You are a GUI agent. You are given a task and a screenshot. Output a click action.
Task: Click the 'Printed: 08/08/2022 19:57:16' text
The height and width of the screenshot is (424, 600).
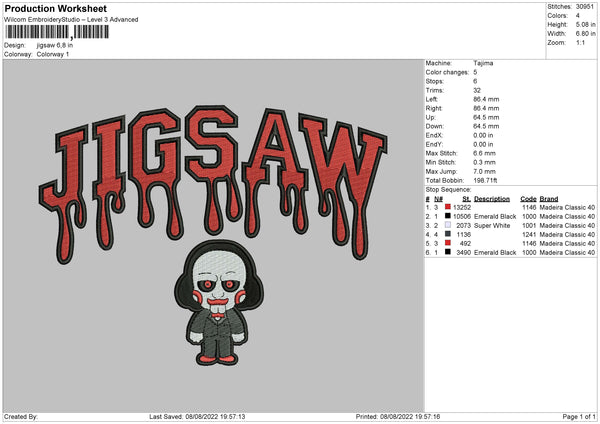click(x=398, y=416)
